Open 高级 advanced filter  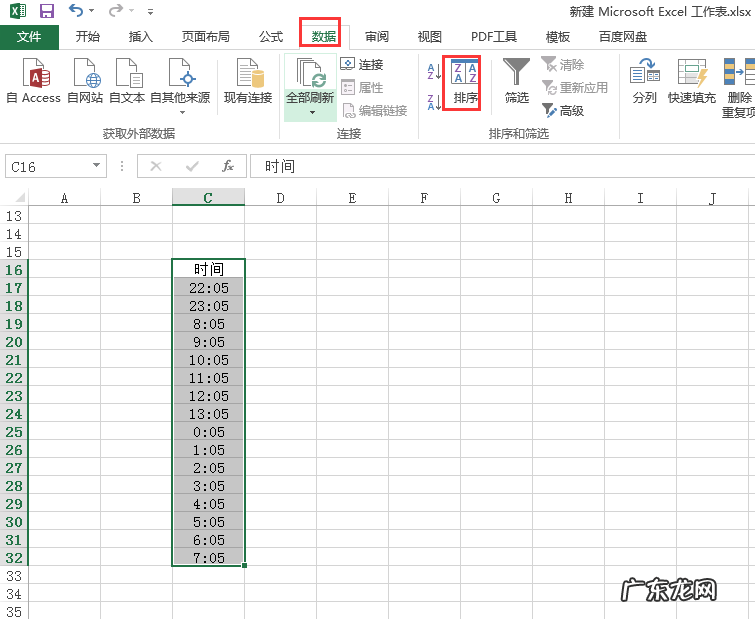coord(562,110)
